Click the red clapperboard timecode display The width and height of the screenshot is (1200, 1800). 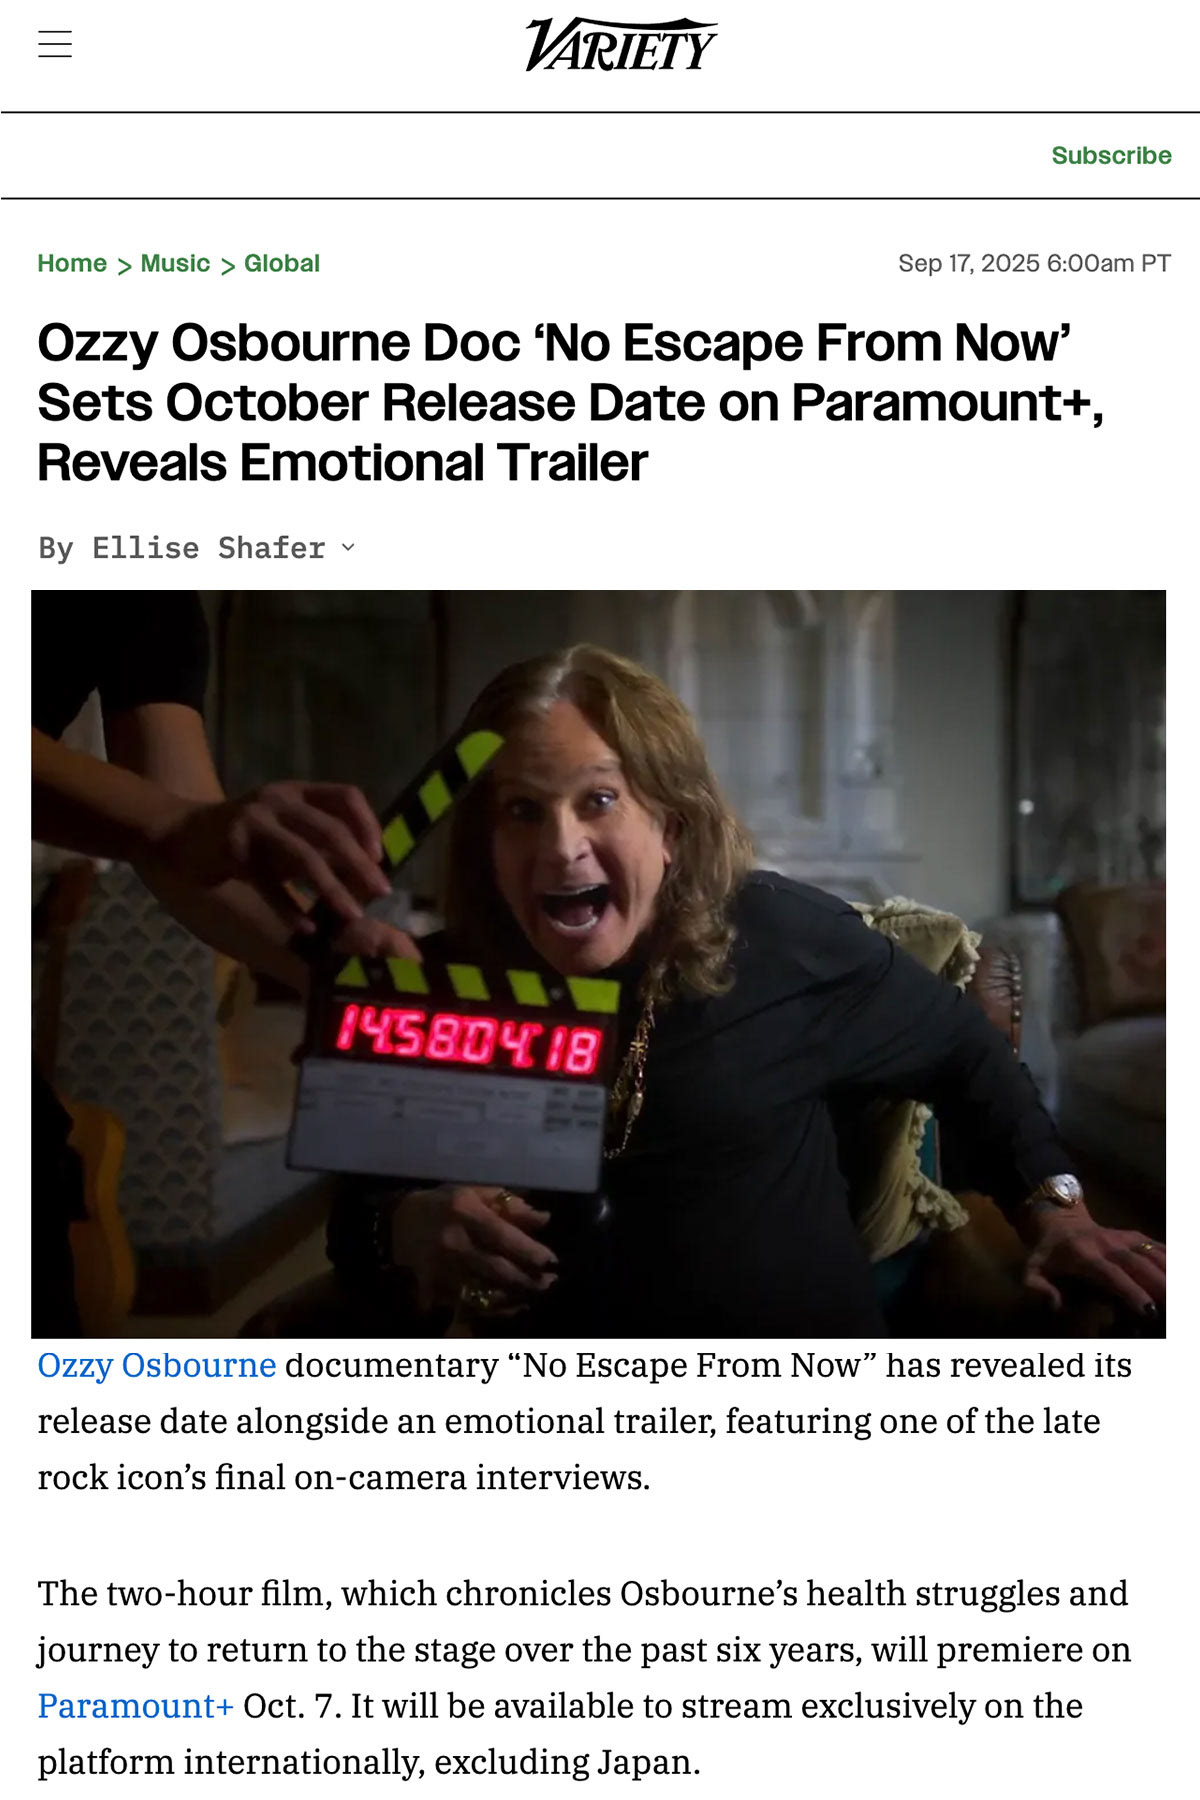click(468, 1041)
